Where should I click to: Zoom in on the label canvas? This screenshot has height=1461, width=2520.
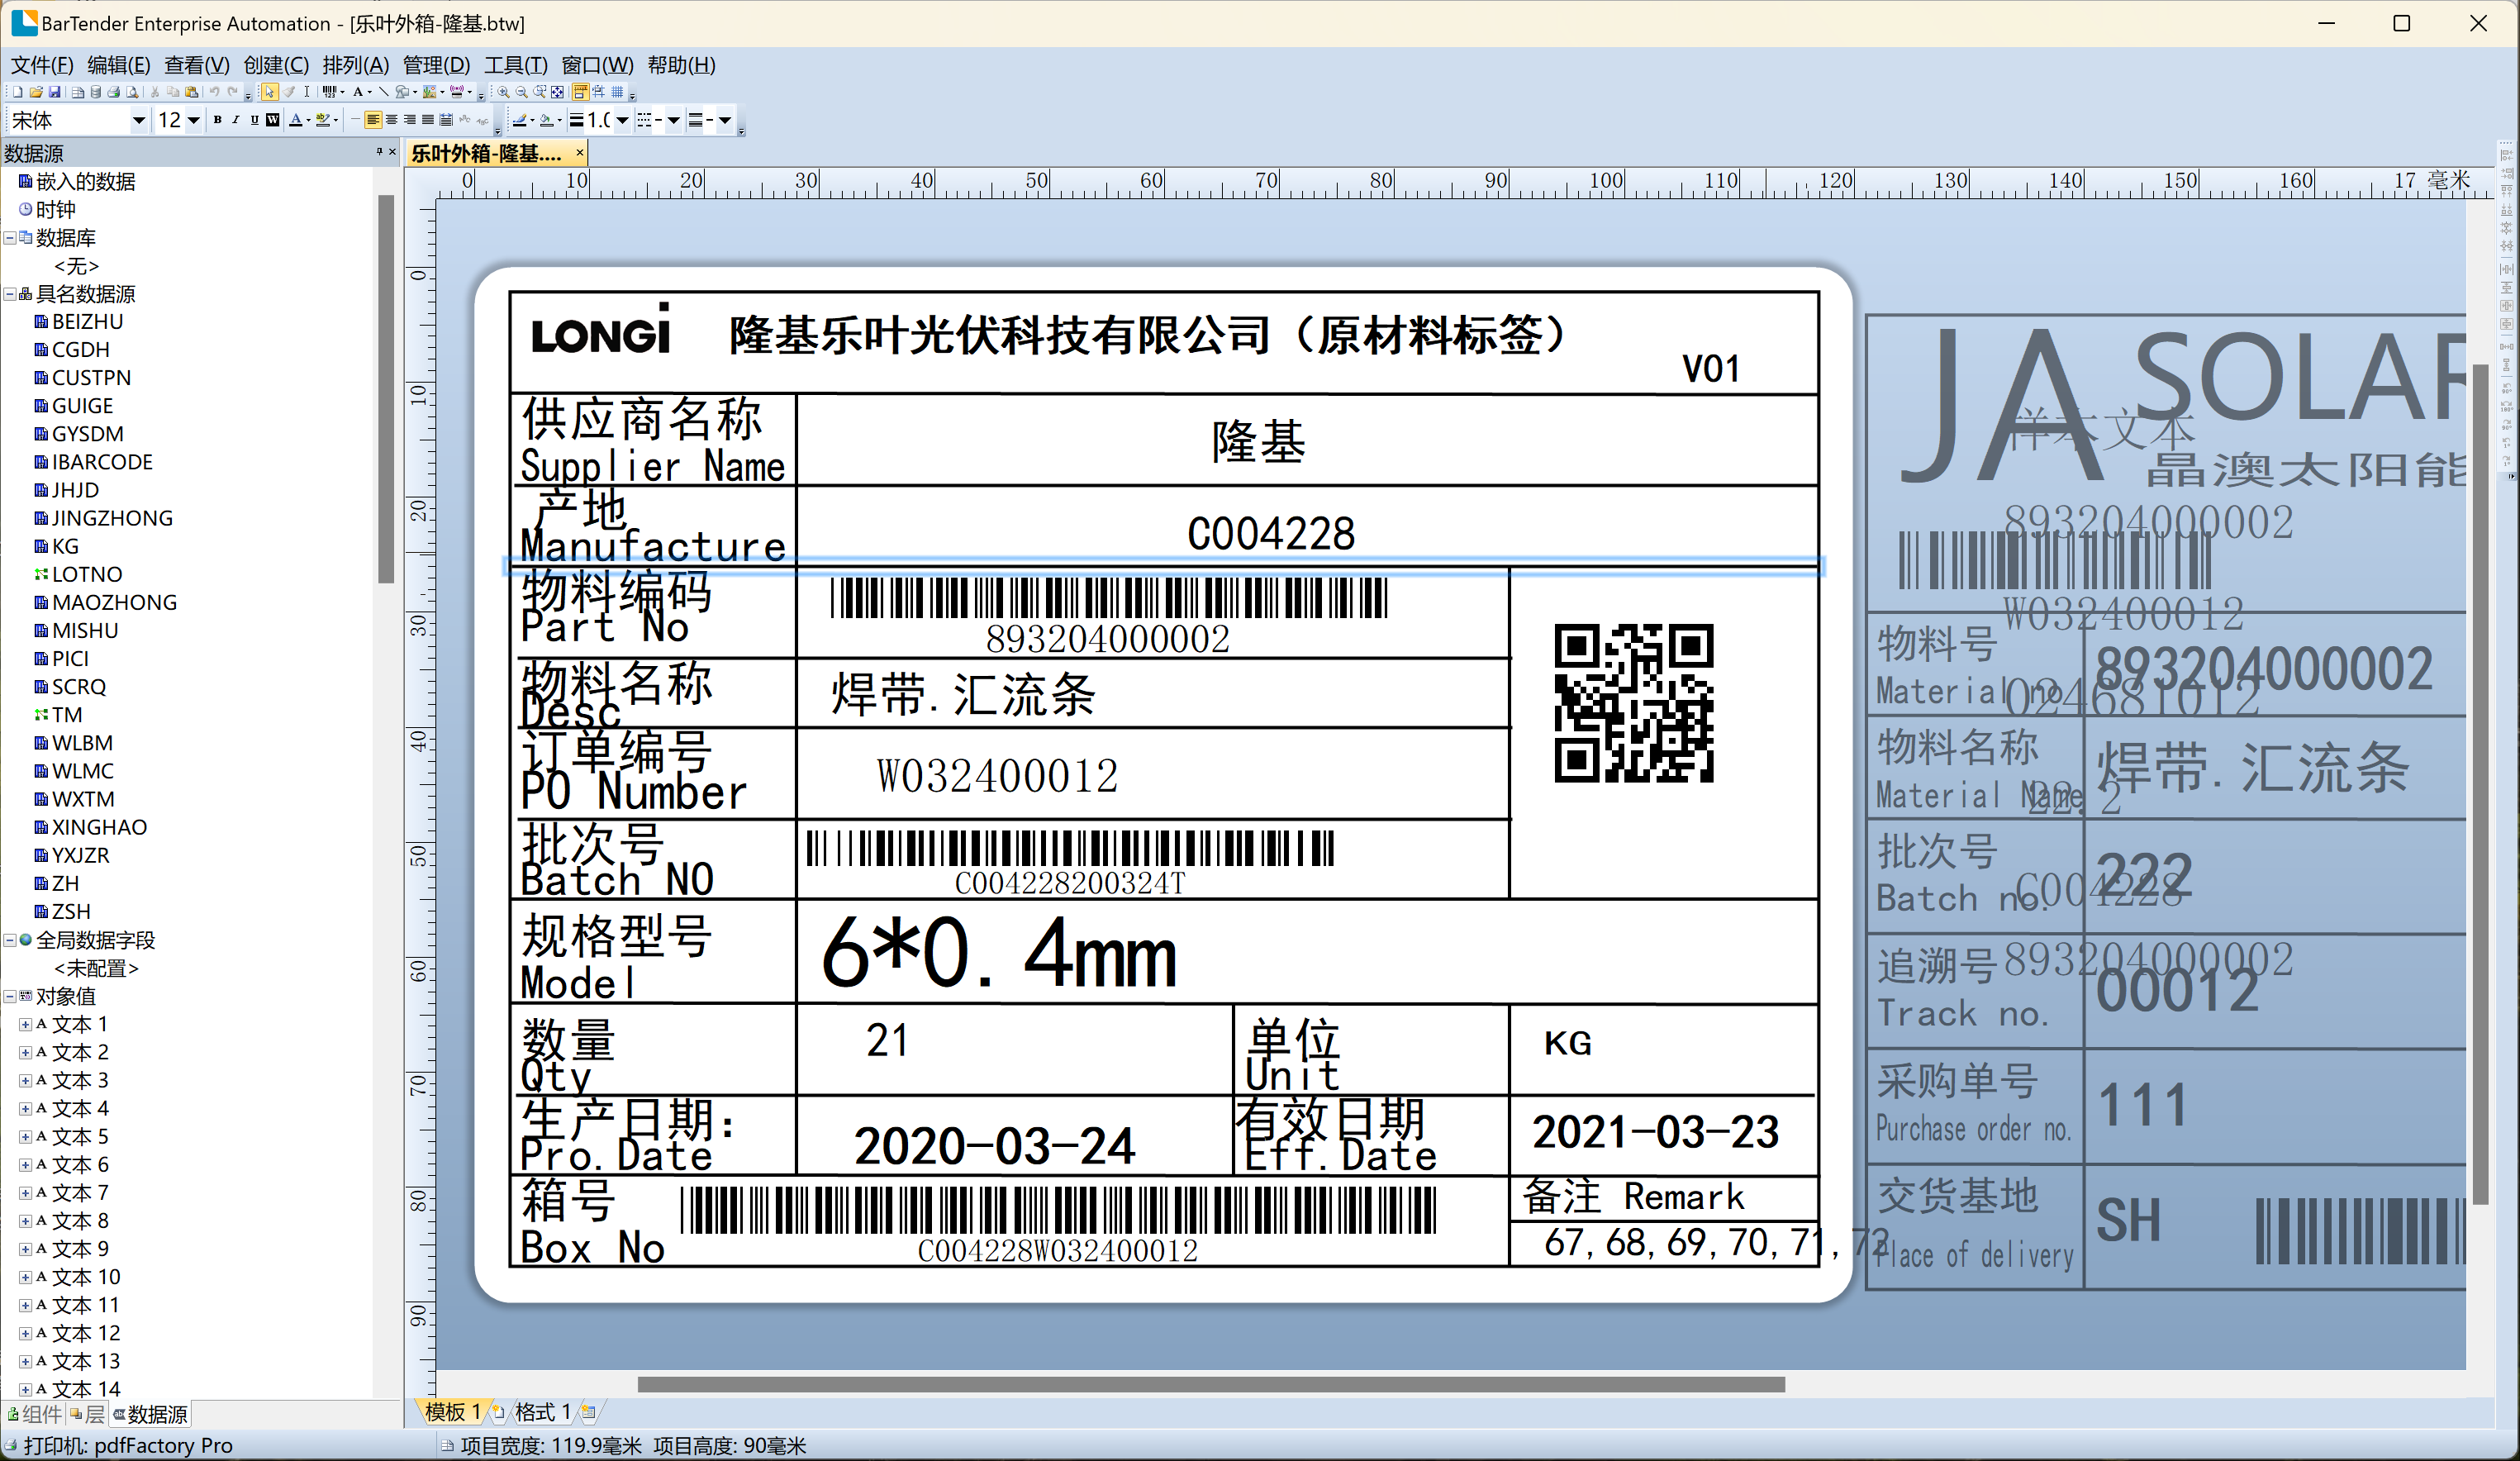tap(503, 92)
